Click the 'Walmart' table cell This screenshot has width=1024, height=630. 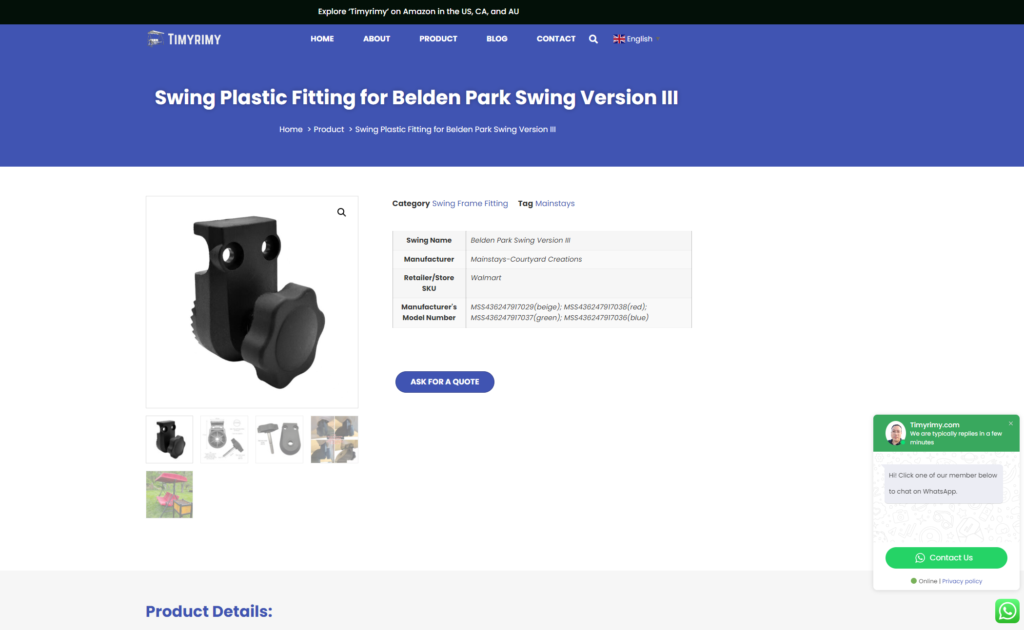(579, 283)
